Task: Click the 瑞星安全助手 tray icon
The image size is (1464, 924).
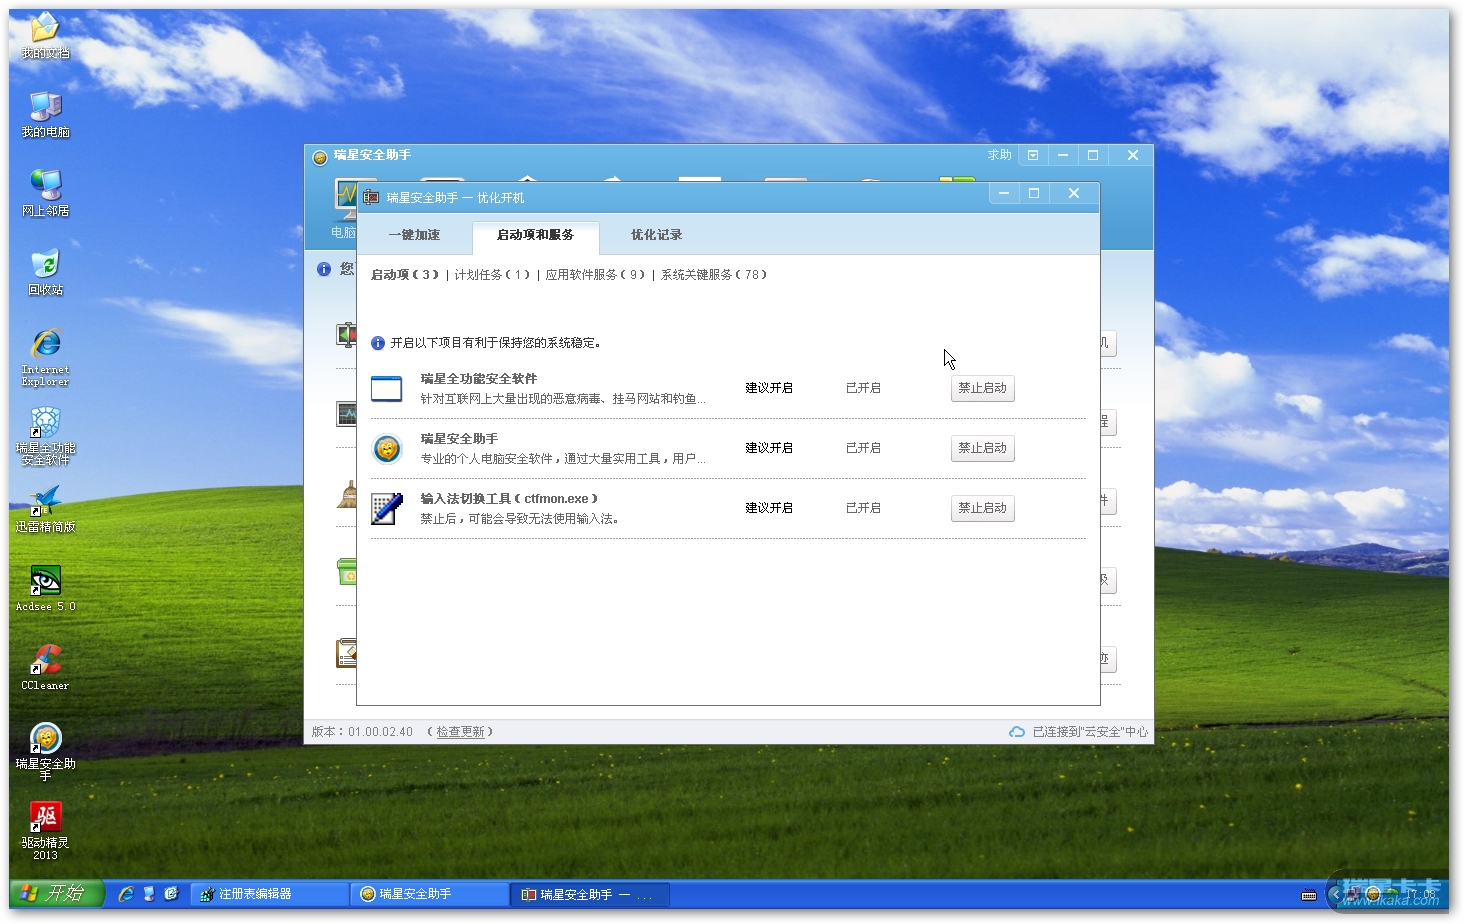Action: pyautogui.click(x=1372, y=894)
